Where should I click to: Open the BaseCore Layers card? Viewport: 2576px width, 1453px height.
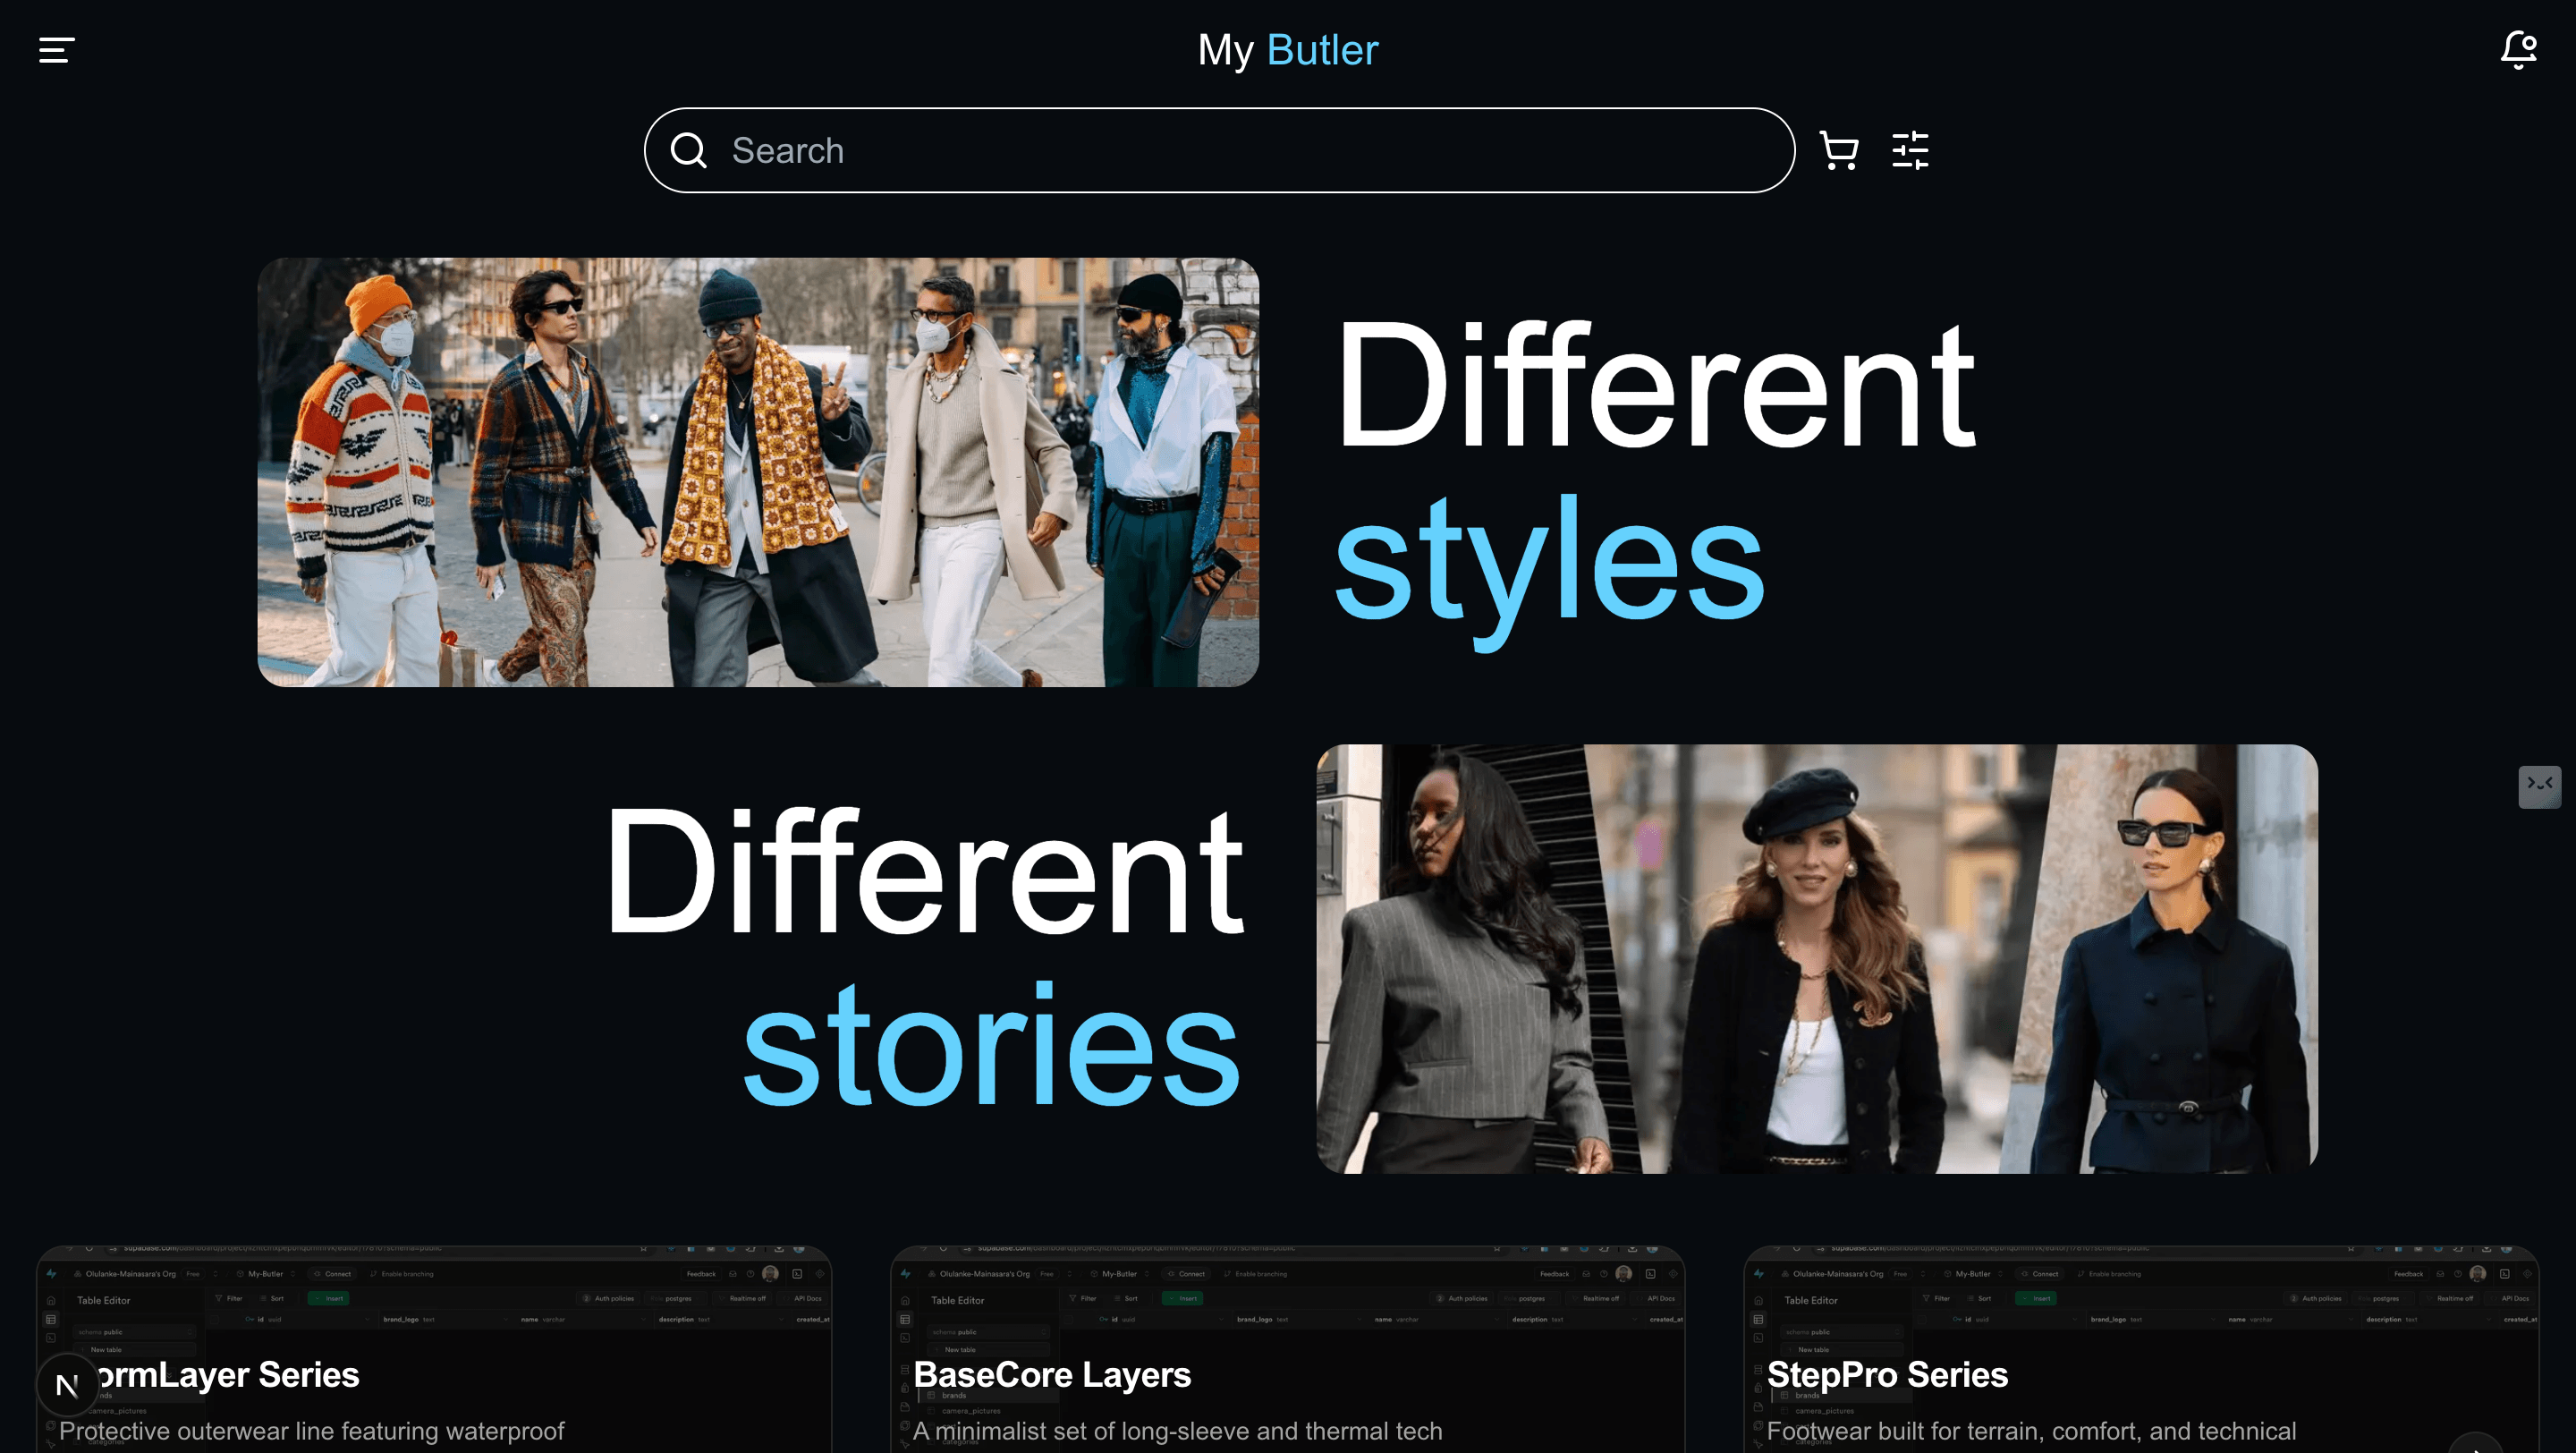pos(1287,1349)
